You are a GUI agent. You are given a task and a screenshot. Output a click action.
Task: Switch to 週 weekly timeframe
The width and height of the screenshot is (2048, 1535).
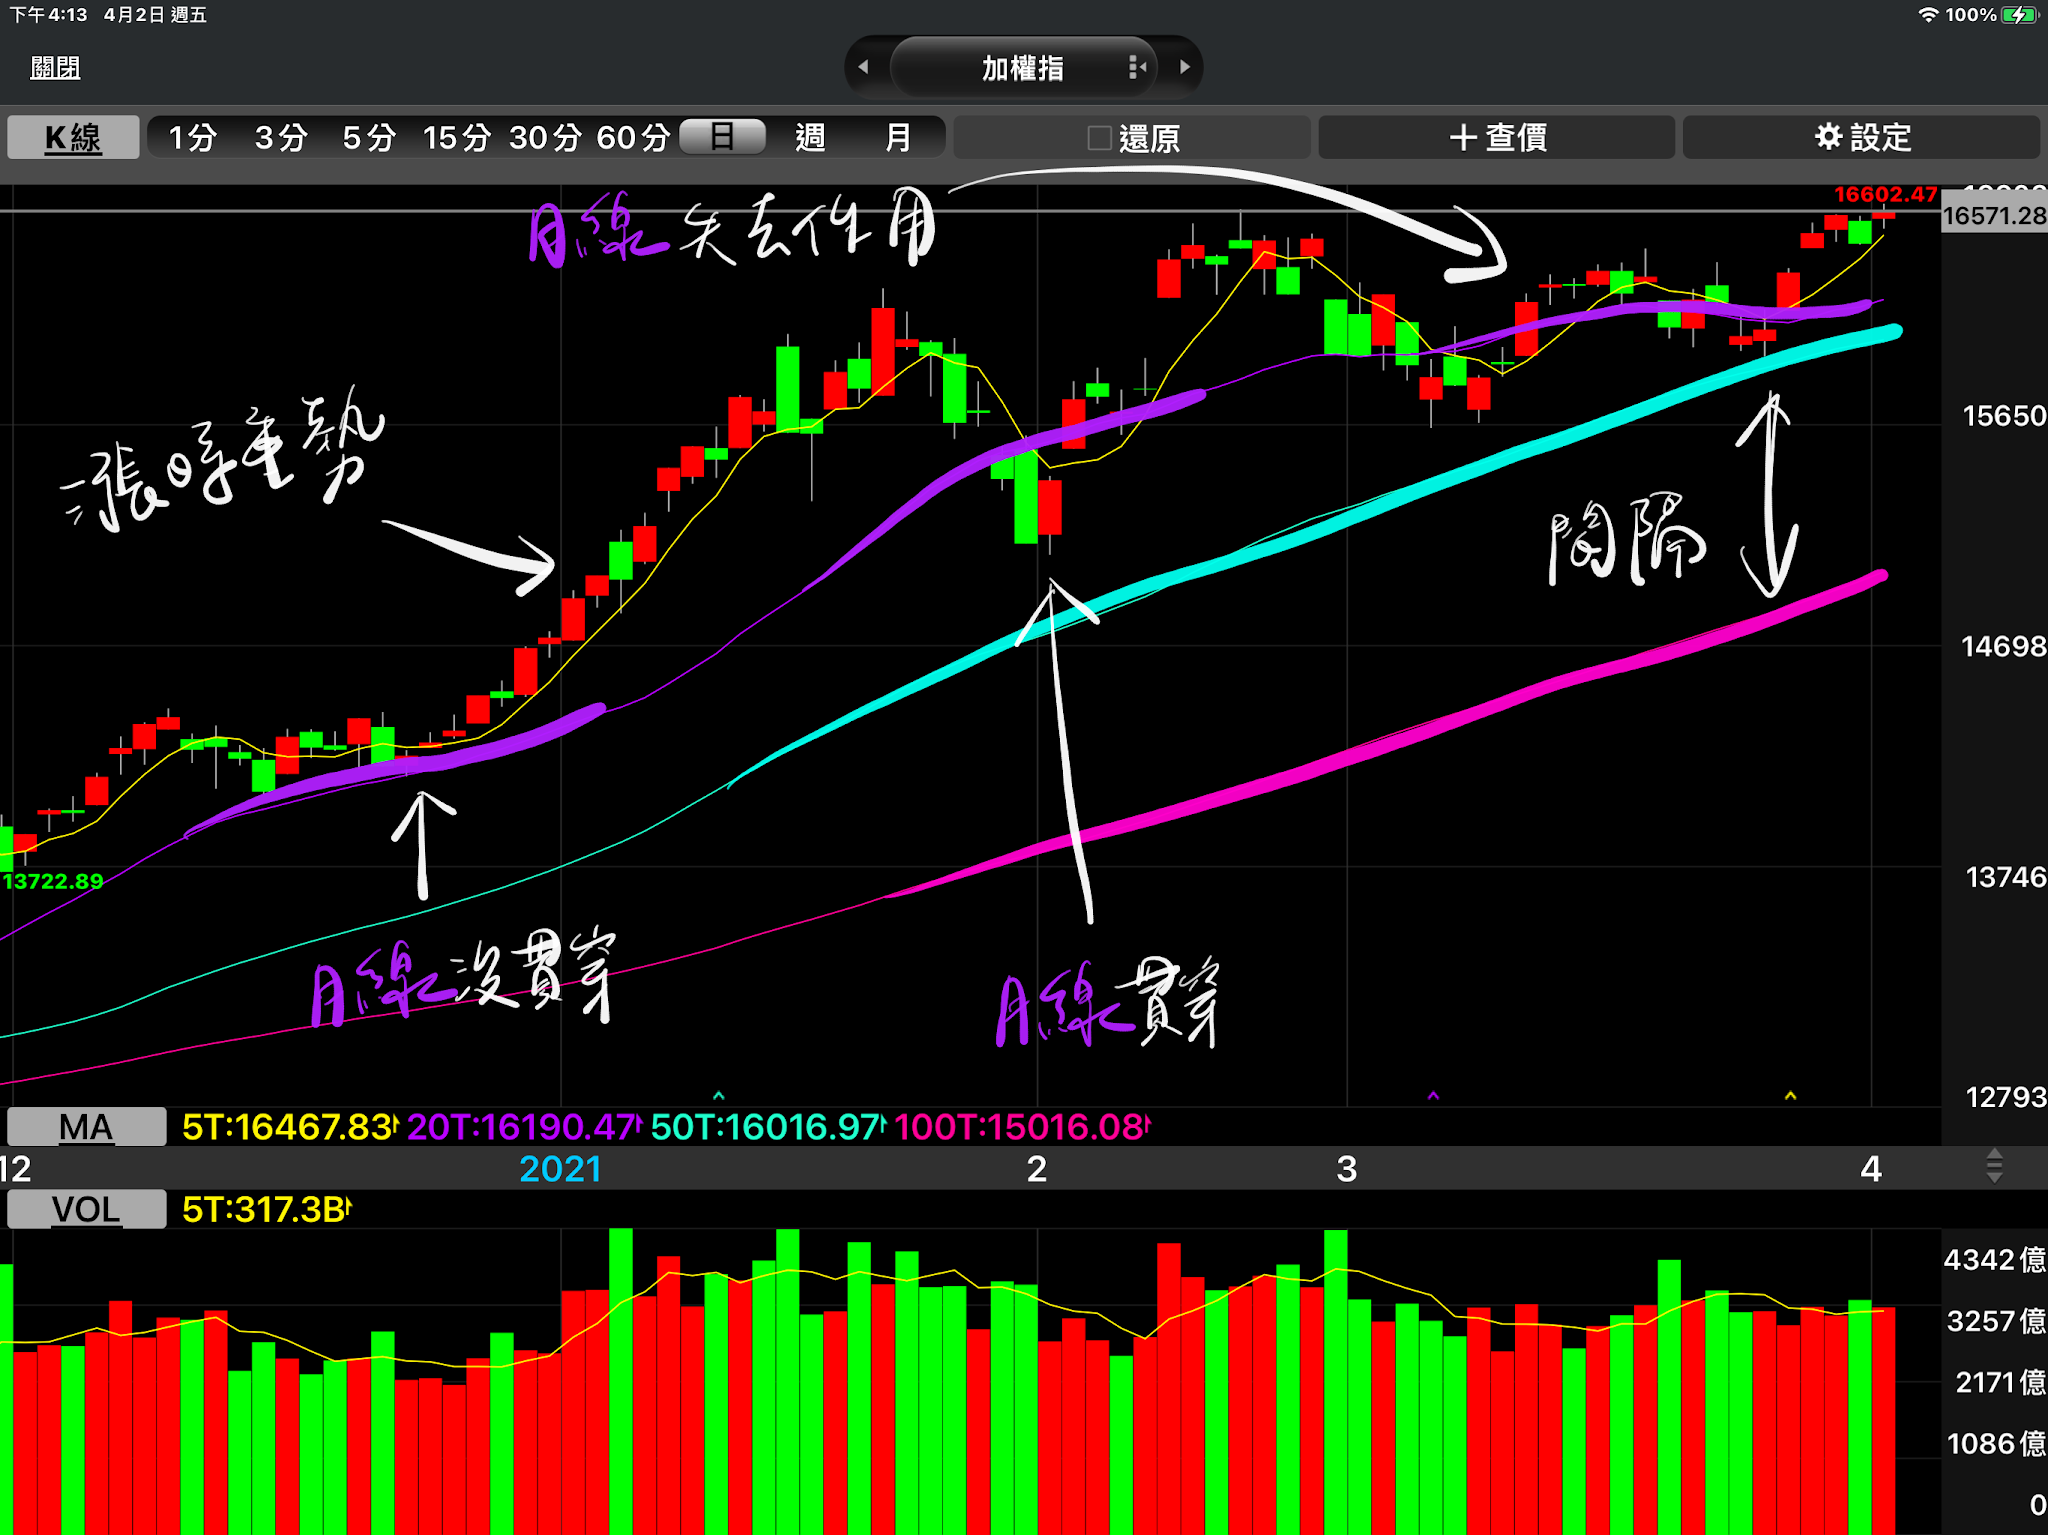coord(810,137)
